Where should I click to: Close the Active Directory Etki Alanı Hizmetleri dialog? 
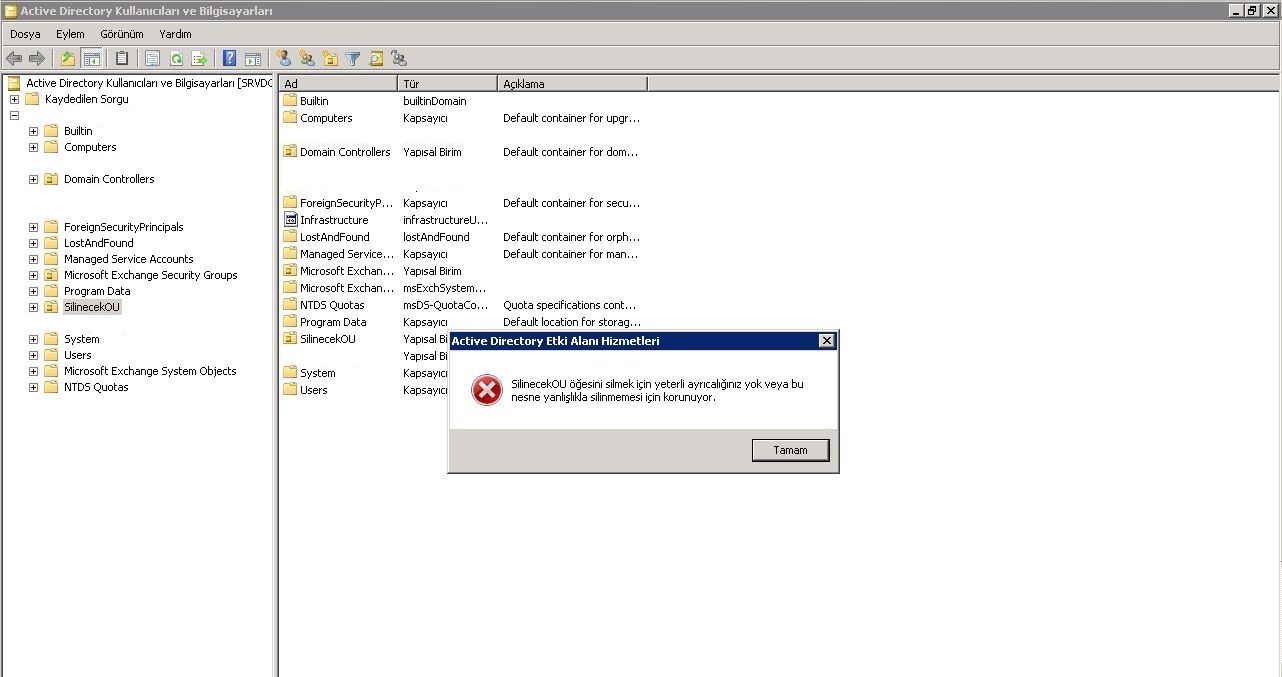pos(826,341)
